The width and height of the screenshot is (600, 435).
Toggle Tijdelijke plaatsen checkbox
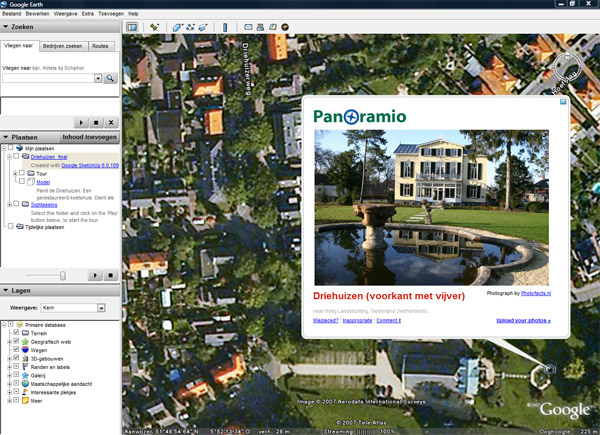11,226
